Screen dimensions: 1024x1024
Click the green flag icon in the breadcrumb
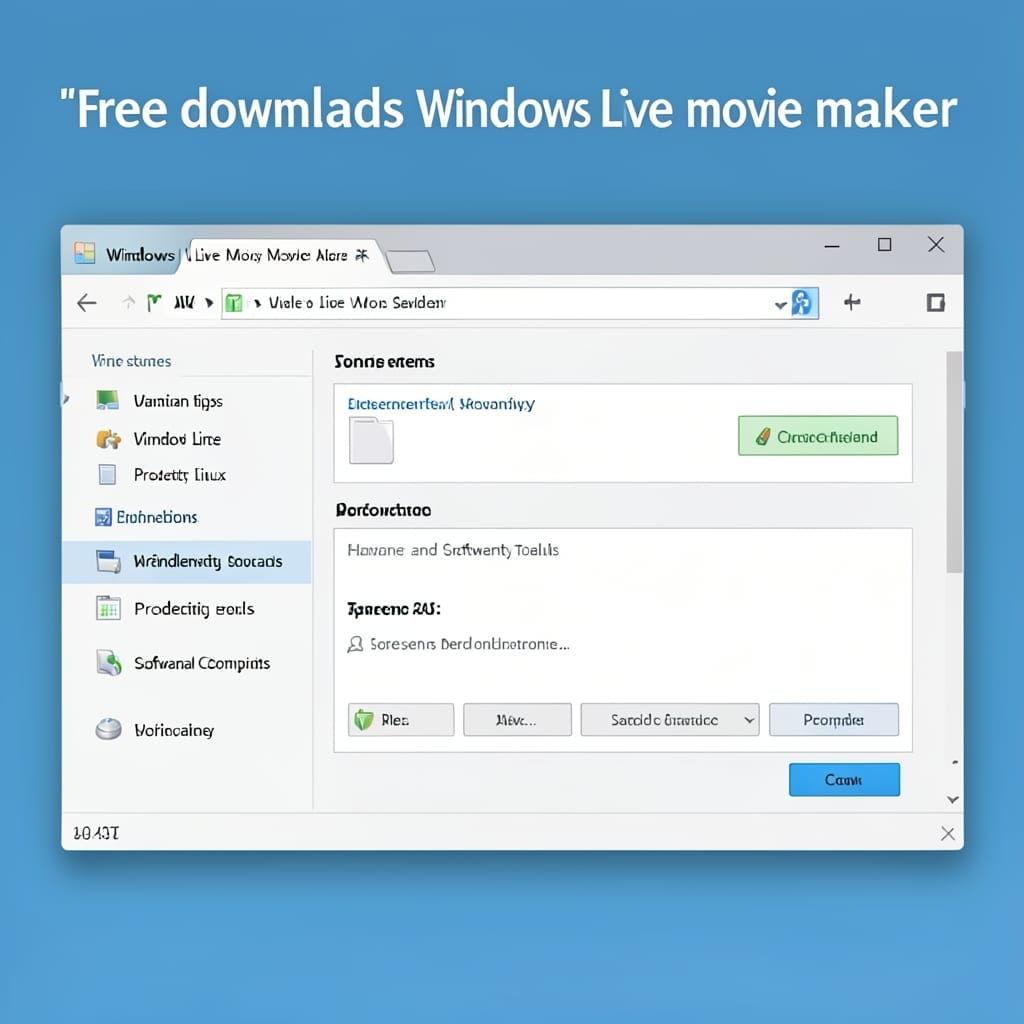[153, 302]
